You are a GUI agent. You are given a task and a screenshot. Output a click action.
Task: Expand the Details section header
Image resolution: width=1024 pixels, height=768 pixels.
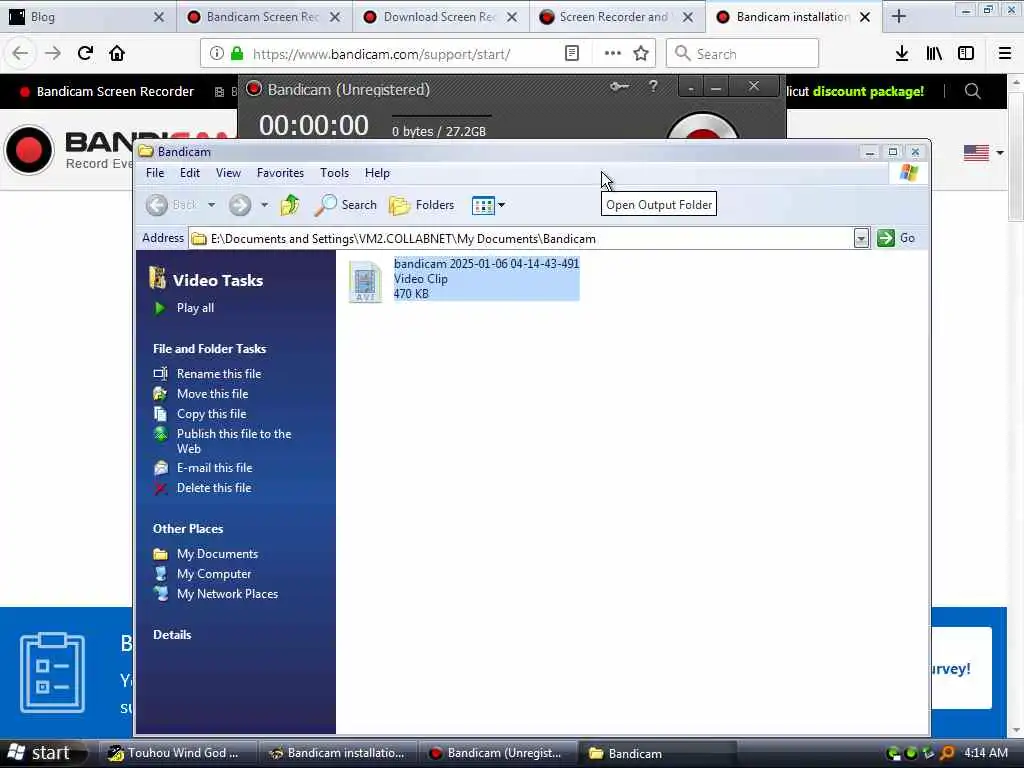[172, 635]
